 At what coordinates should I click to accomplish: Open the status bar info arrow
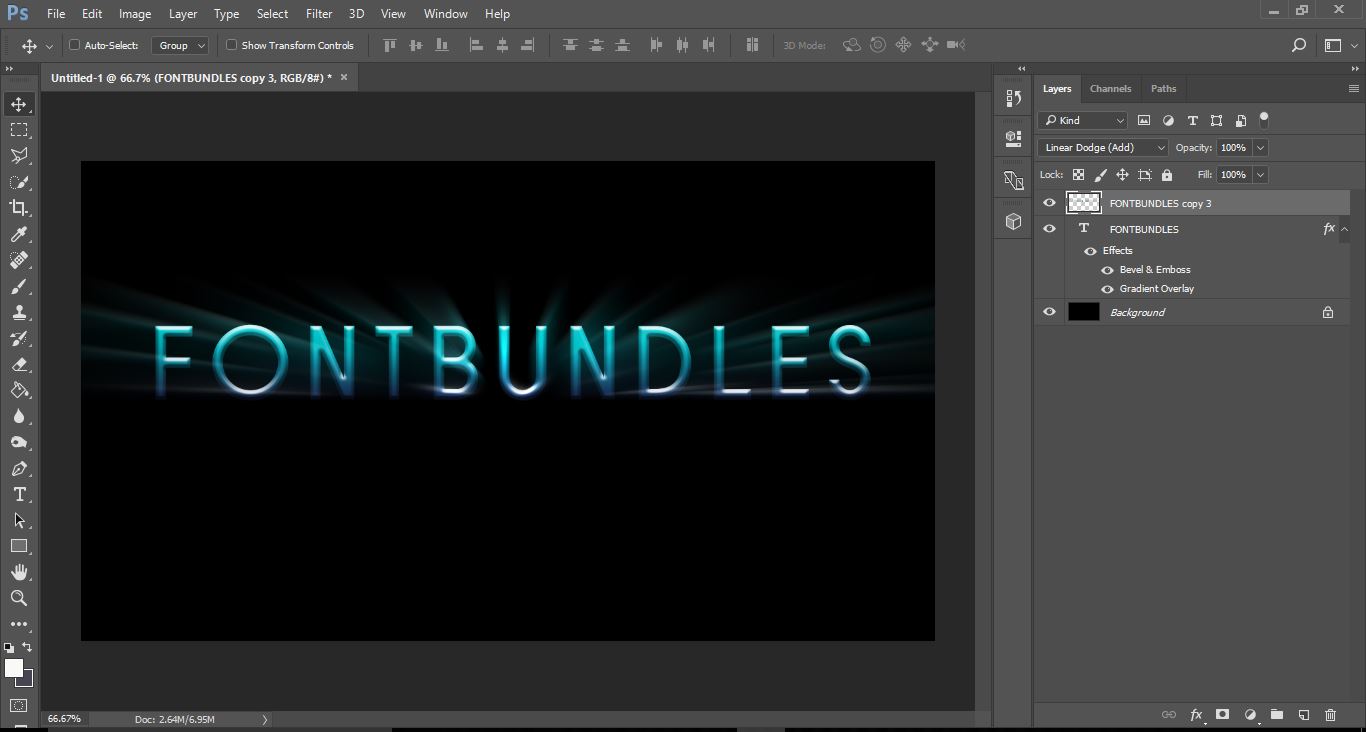[x=265, y=719]
